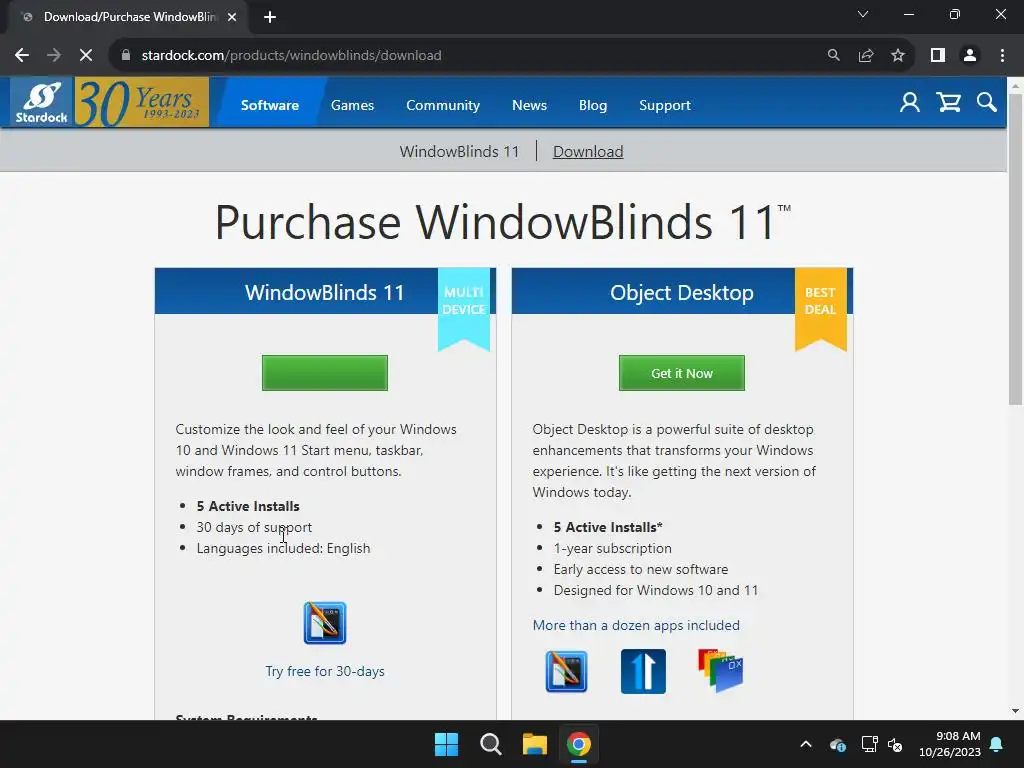Image resolution: width=1024 pixels, height=768 pixels.
Task: Click '30 days of support' text
Action: point(254,527)
